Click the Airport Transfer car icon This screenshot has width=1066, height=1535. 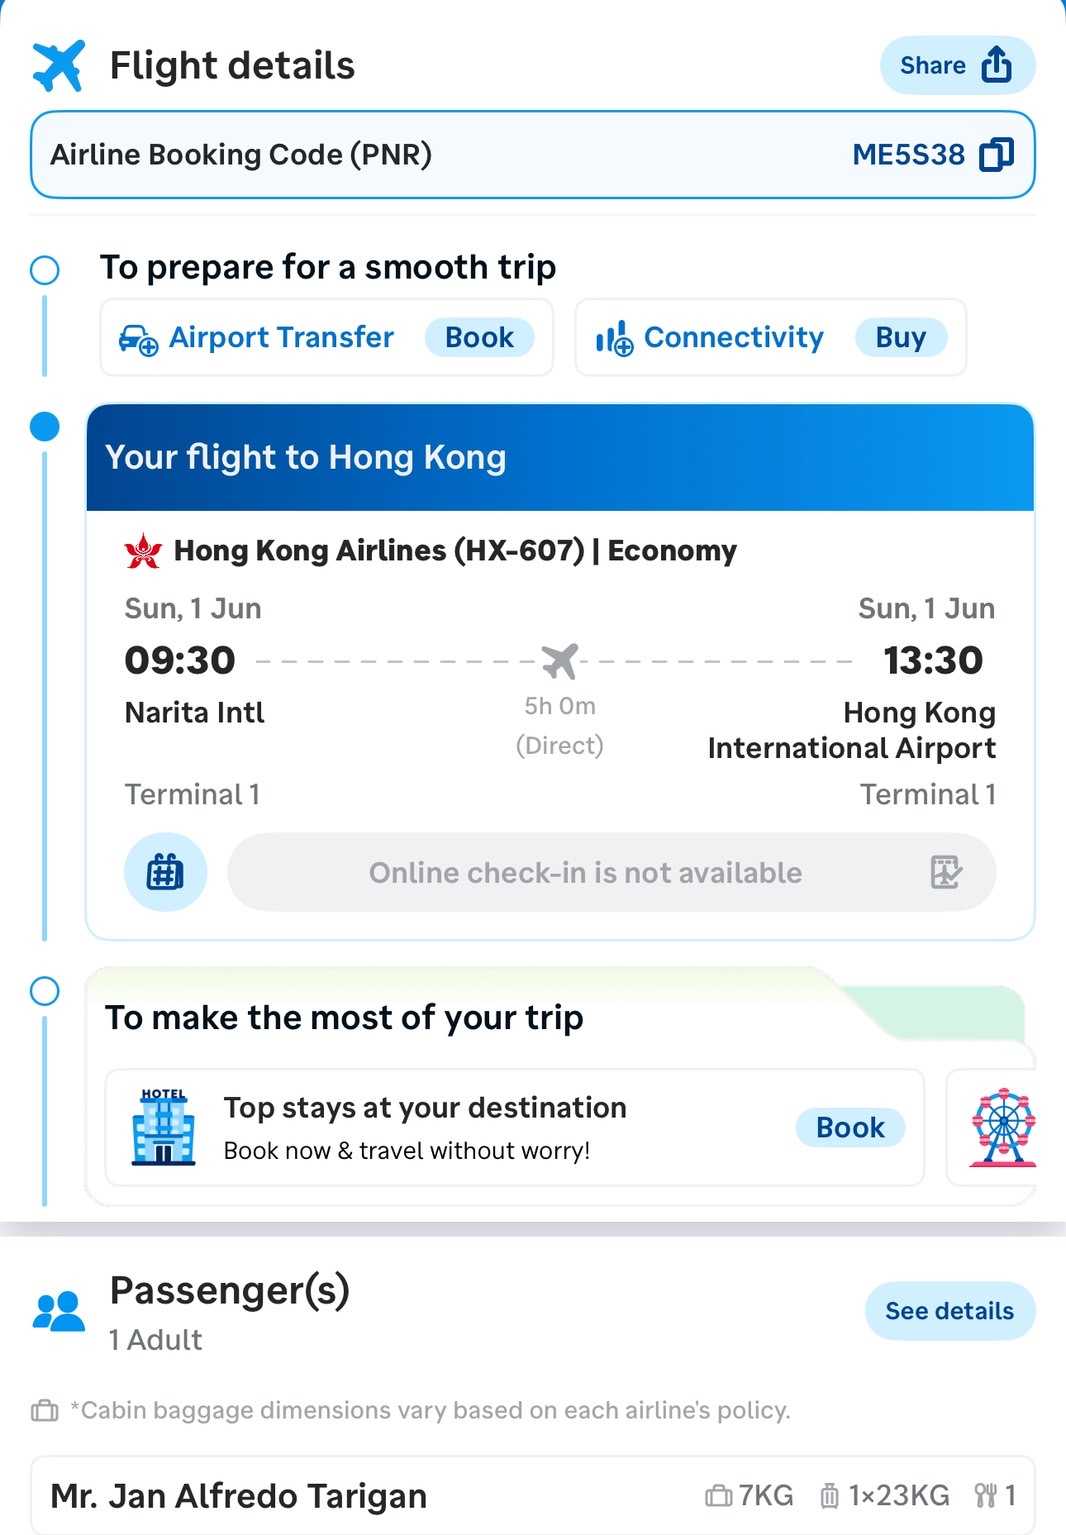[138, 339]
